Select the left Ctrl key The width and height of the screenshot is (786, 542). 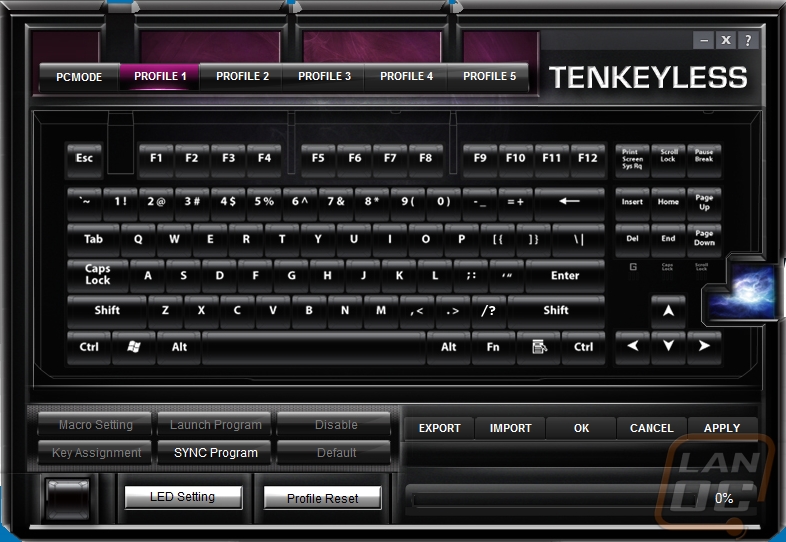tap(89, 347)
